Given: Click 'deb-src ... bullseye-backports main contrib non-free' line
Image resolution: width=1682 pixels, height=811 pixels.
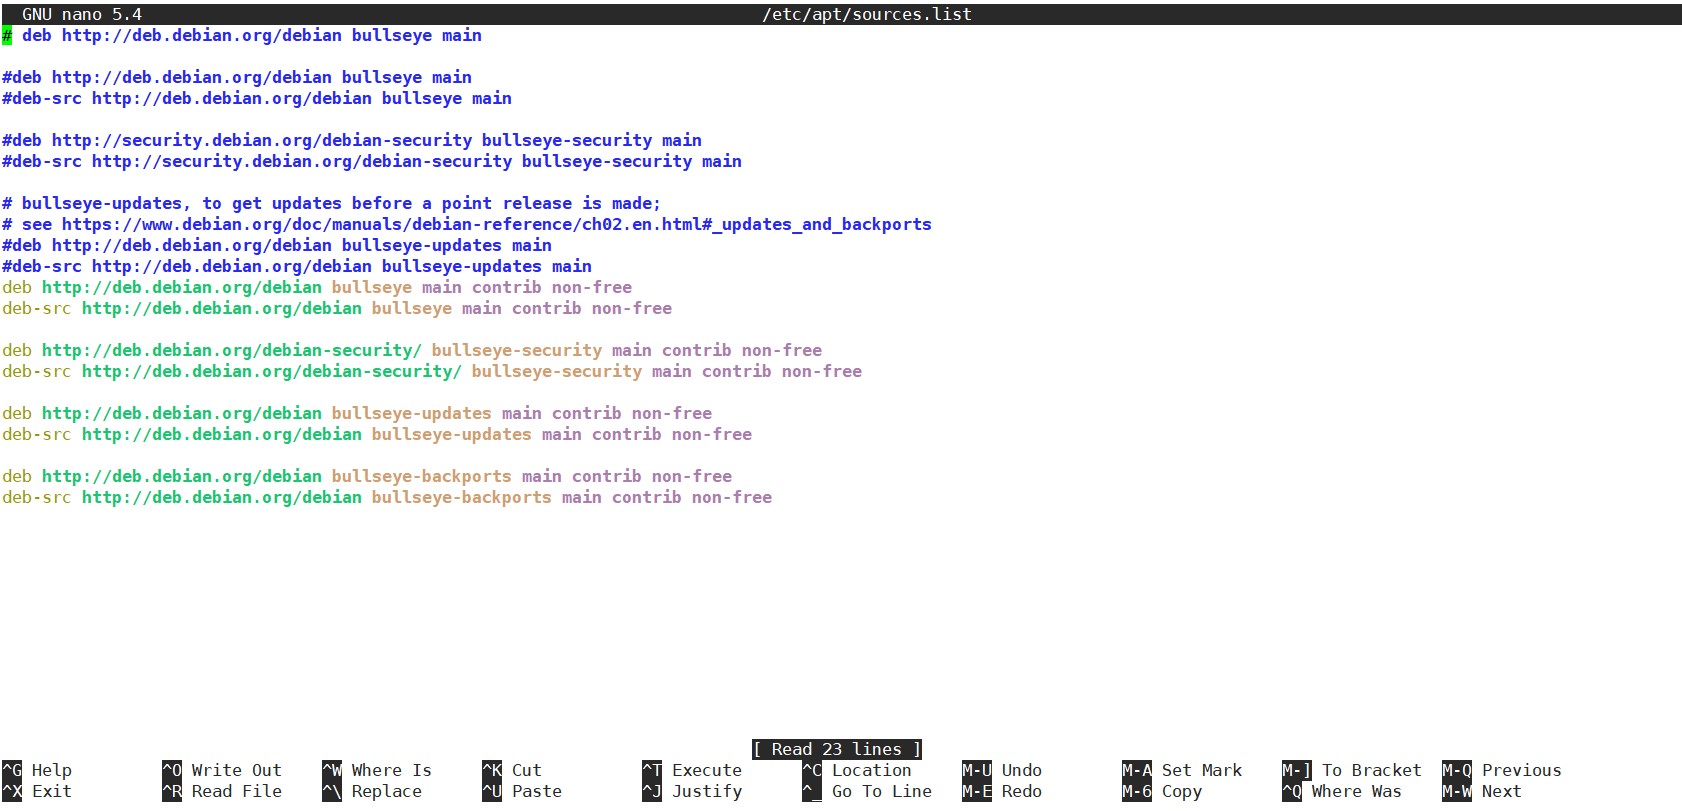Looking at the screenshot, I should point(387,497).
